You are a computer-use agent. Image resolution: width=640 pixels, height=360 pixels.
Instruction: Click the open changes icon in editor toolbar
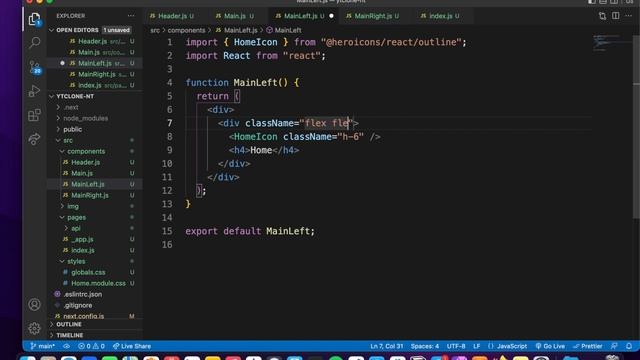602,16
